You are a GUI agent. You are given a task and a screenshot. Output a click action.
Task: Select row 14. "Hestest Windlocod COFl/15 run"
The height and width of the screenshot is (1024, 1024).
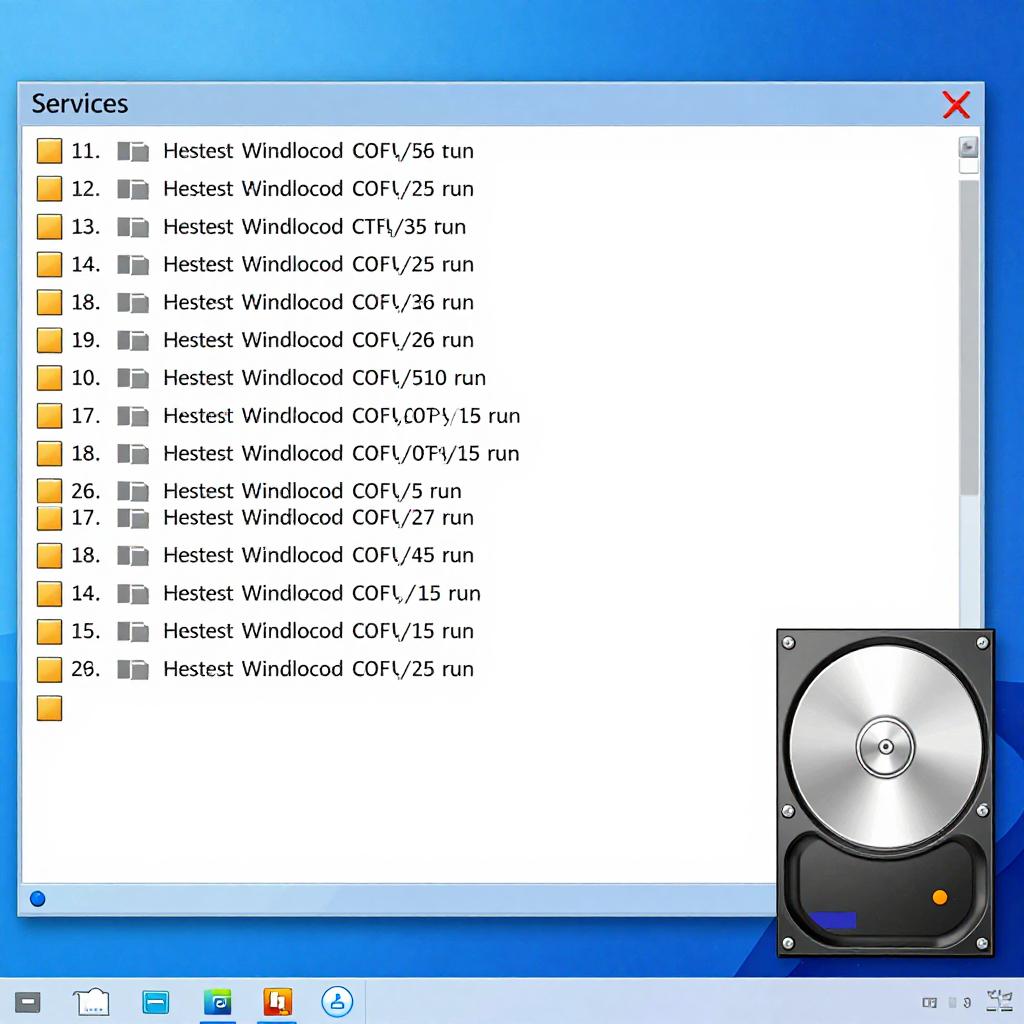322,594
